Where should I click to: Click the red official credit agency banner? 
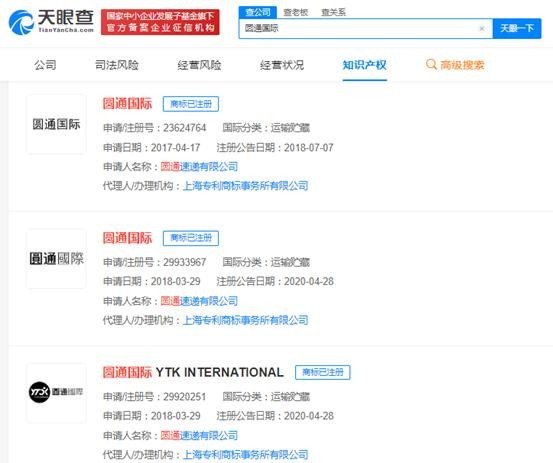pos(160,22)
